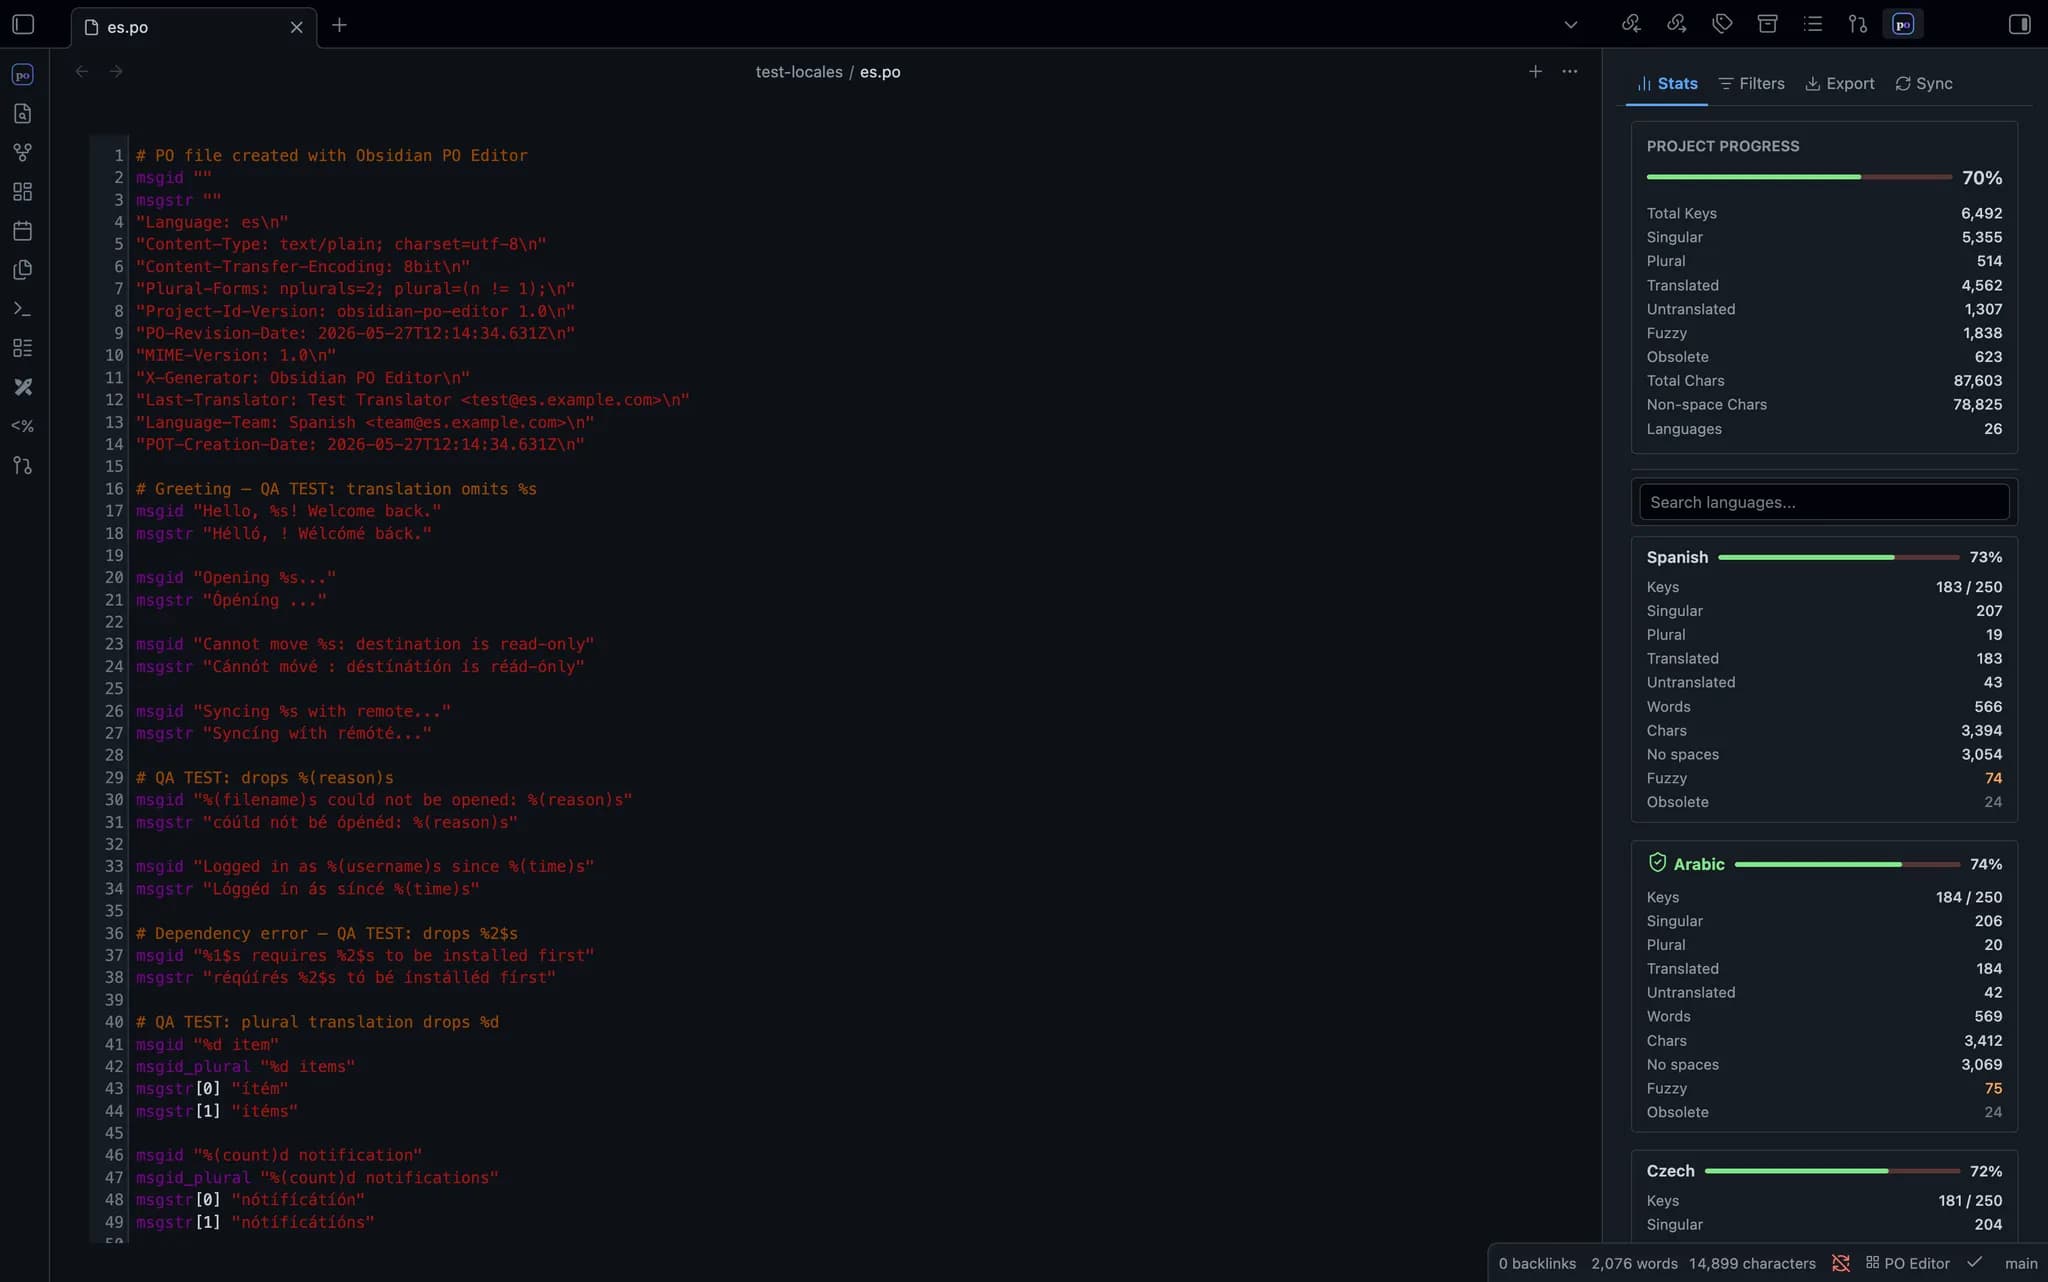The height and width of the screenshot is (1282, 2048).
Task: Open the outline list sidebar icon
Action: pos(1813,24)
